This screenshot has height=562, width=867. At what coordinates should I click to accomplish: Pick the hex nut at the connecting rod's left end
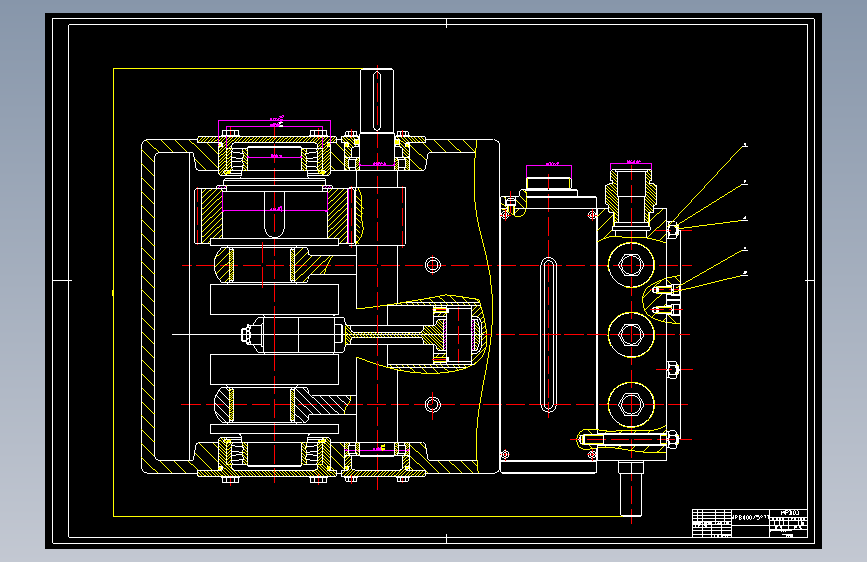(x=247, y=334)
